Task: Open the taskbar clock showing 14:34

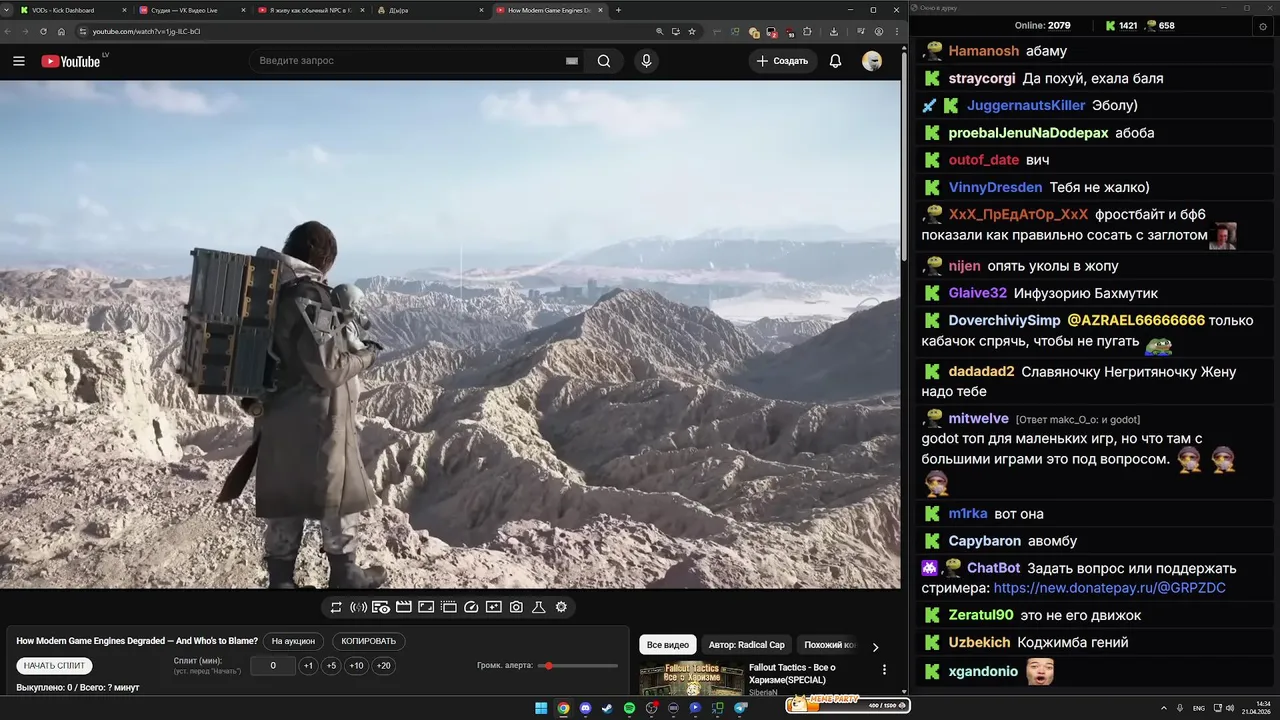Action: click(x=1256, y=708)
